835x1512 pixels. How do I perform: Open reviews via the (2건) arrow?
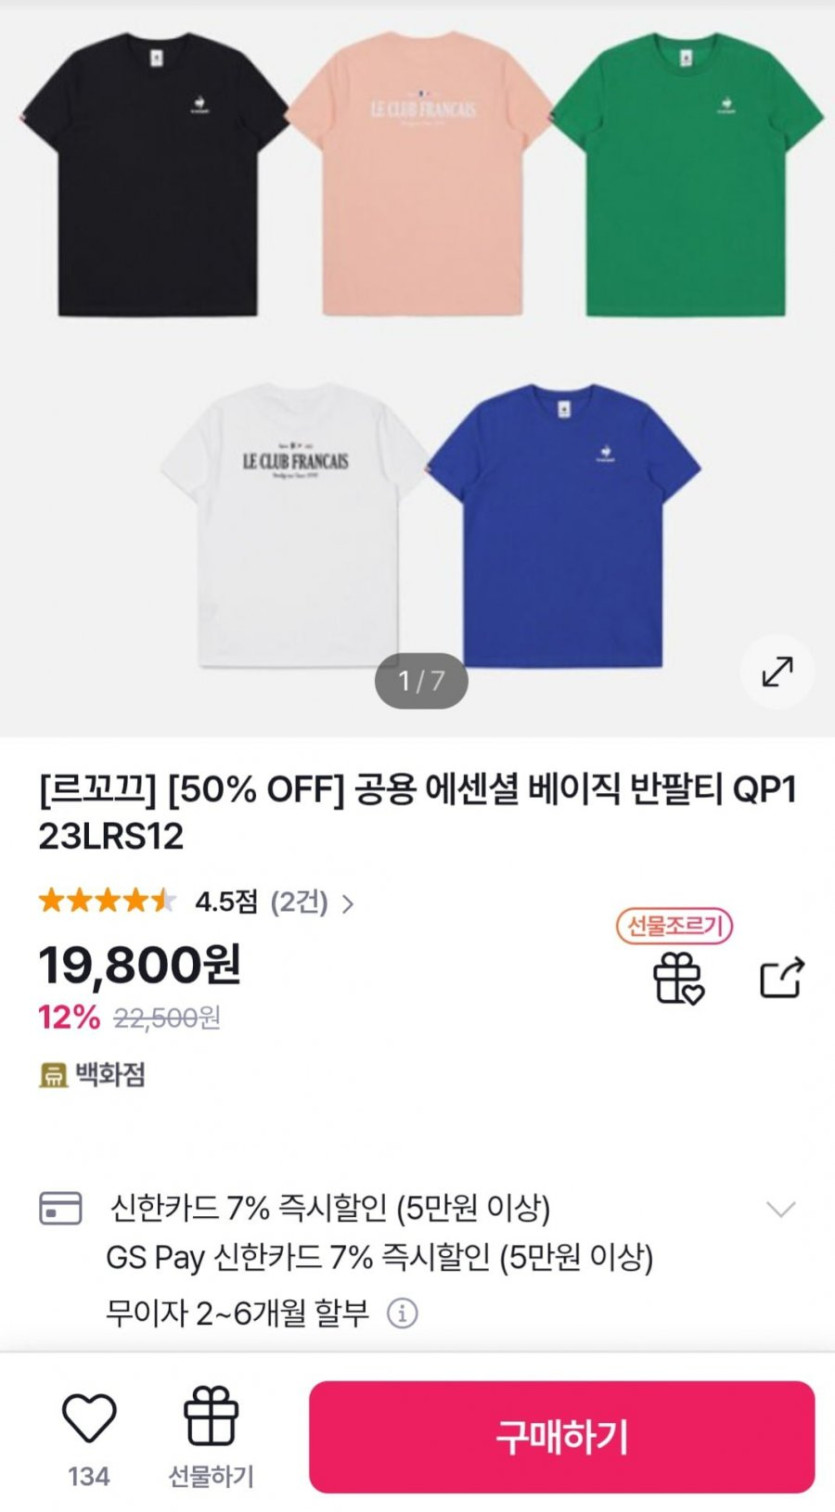pos(347,904)
